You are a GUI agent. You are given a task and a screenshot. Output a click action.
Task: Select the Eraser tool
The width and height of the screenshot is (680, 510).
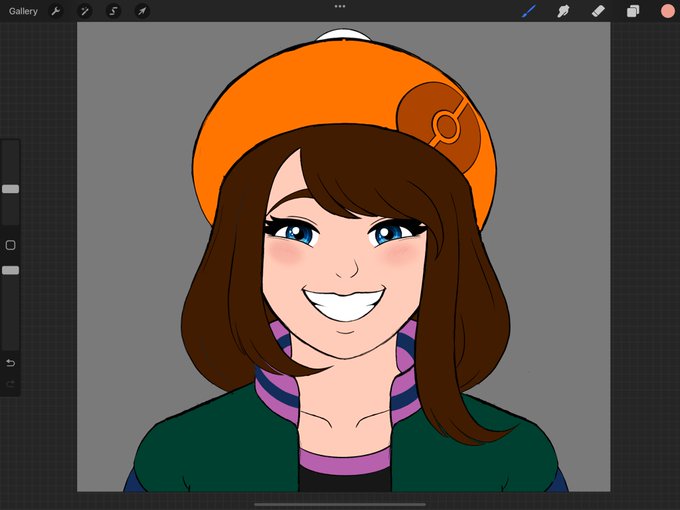click(x=598, y=11)
